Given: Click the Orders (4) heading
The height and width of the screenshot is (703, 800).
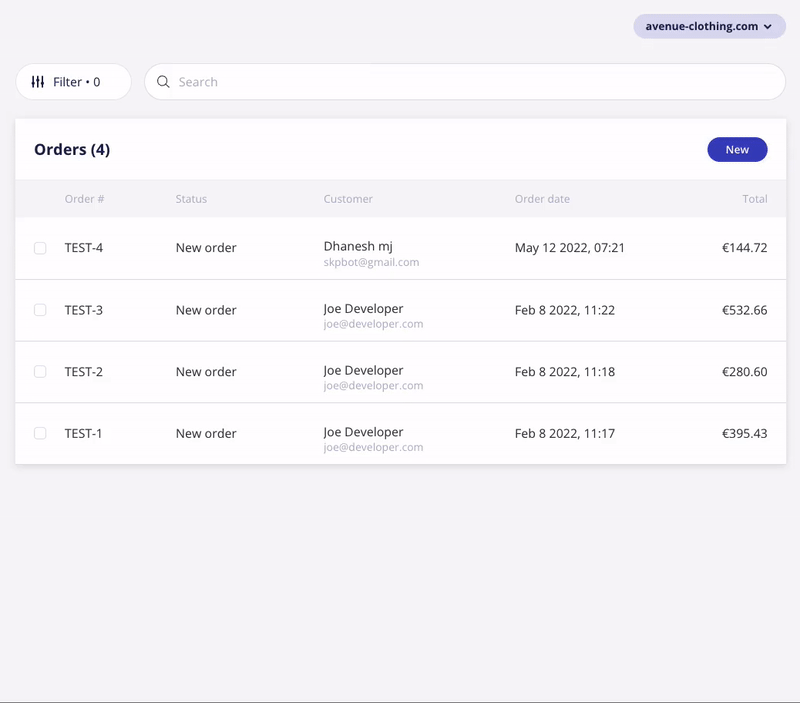Looking at the screenshot, I should (72, 149).
